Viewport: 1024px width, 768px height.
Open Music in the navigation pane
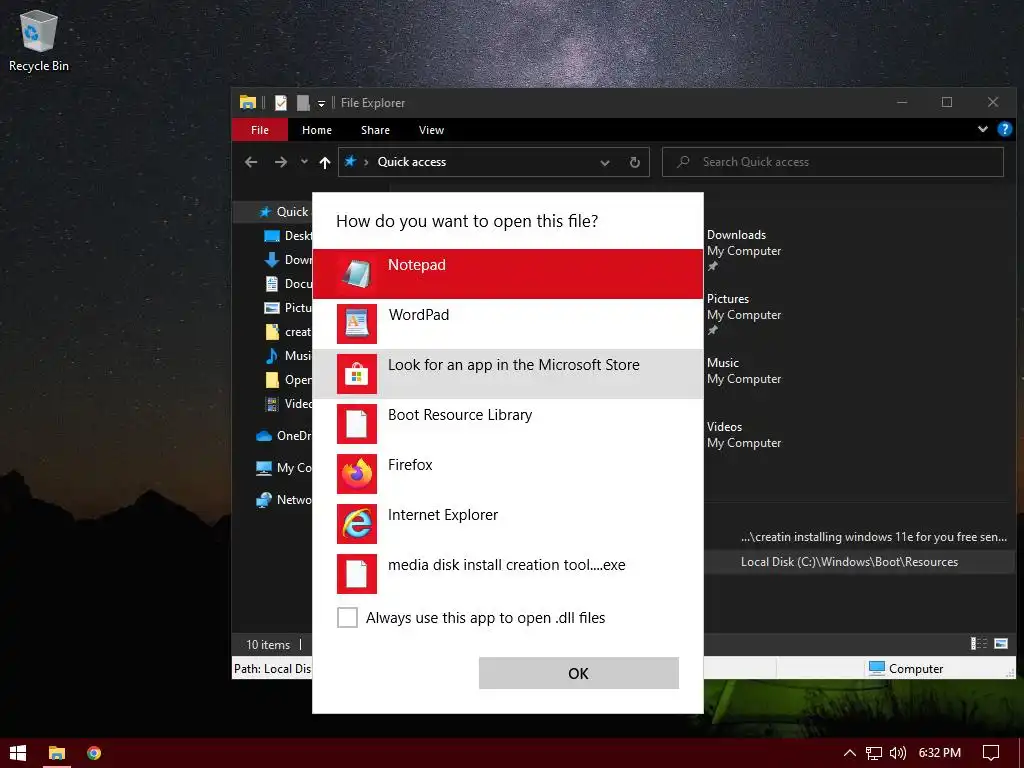287,355
